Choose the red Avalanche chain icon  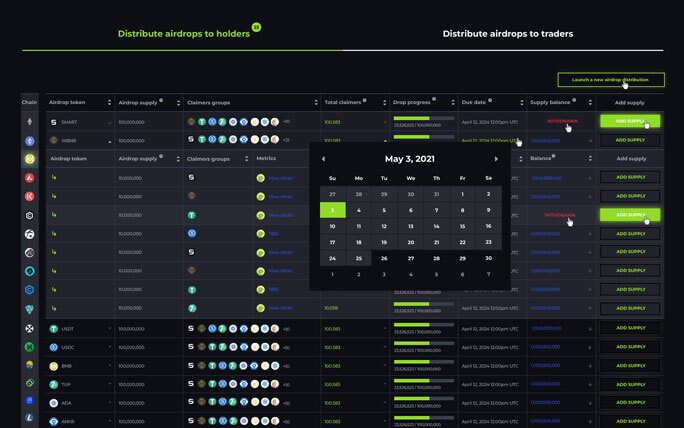(x=30, y=178)
